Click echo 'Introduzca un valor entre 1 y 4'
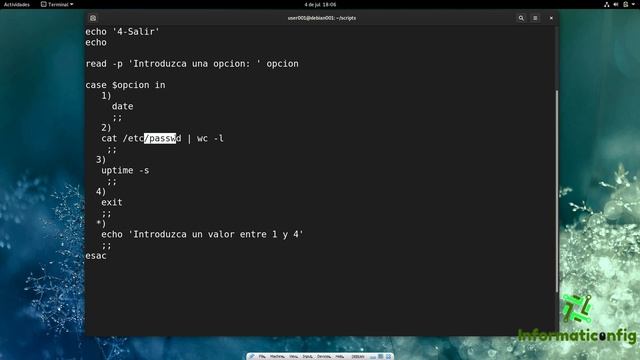 (202, 234)
